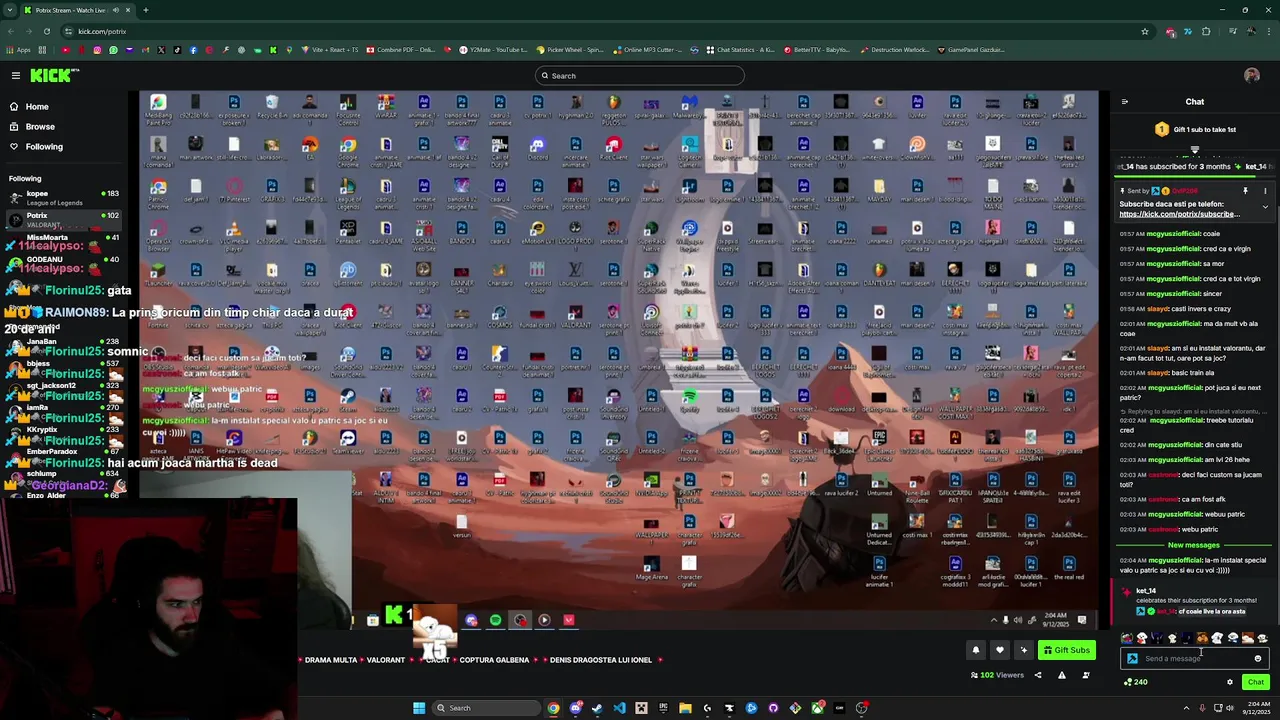1280x720 pixels.
Task: Expand the gift leaderboard arrow
Action: [1194, 150]
